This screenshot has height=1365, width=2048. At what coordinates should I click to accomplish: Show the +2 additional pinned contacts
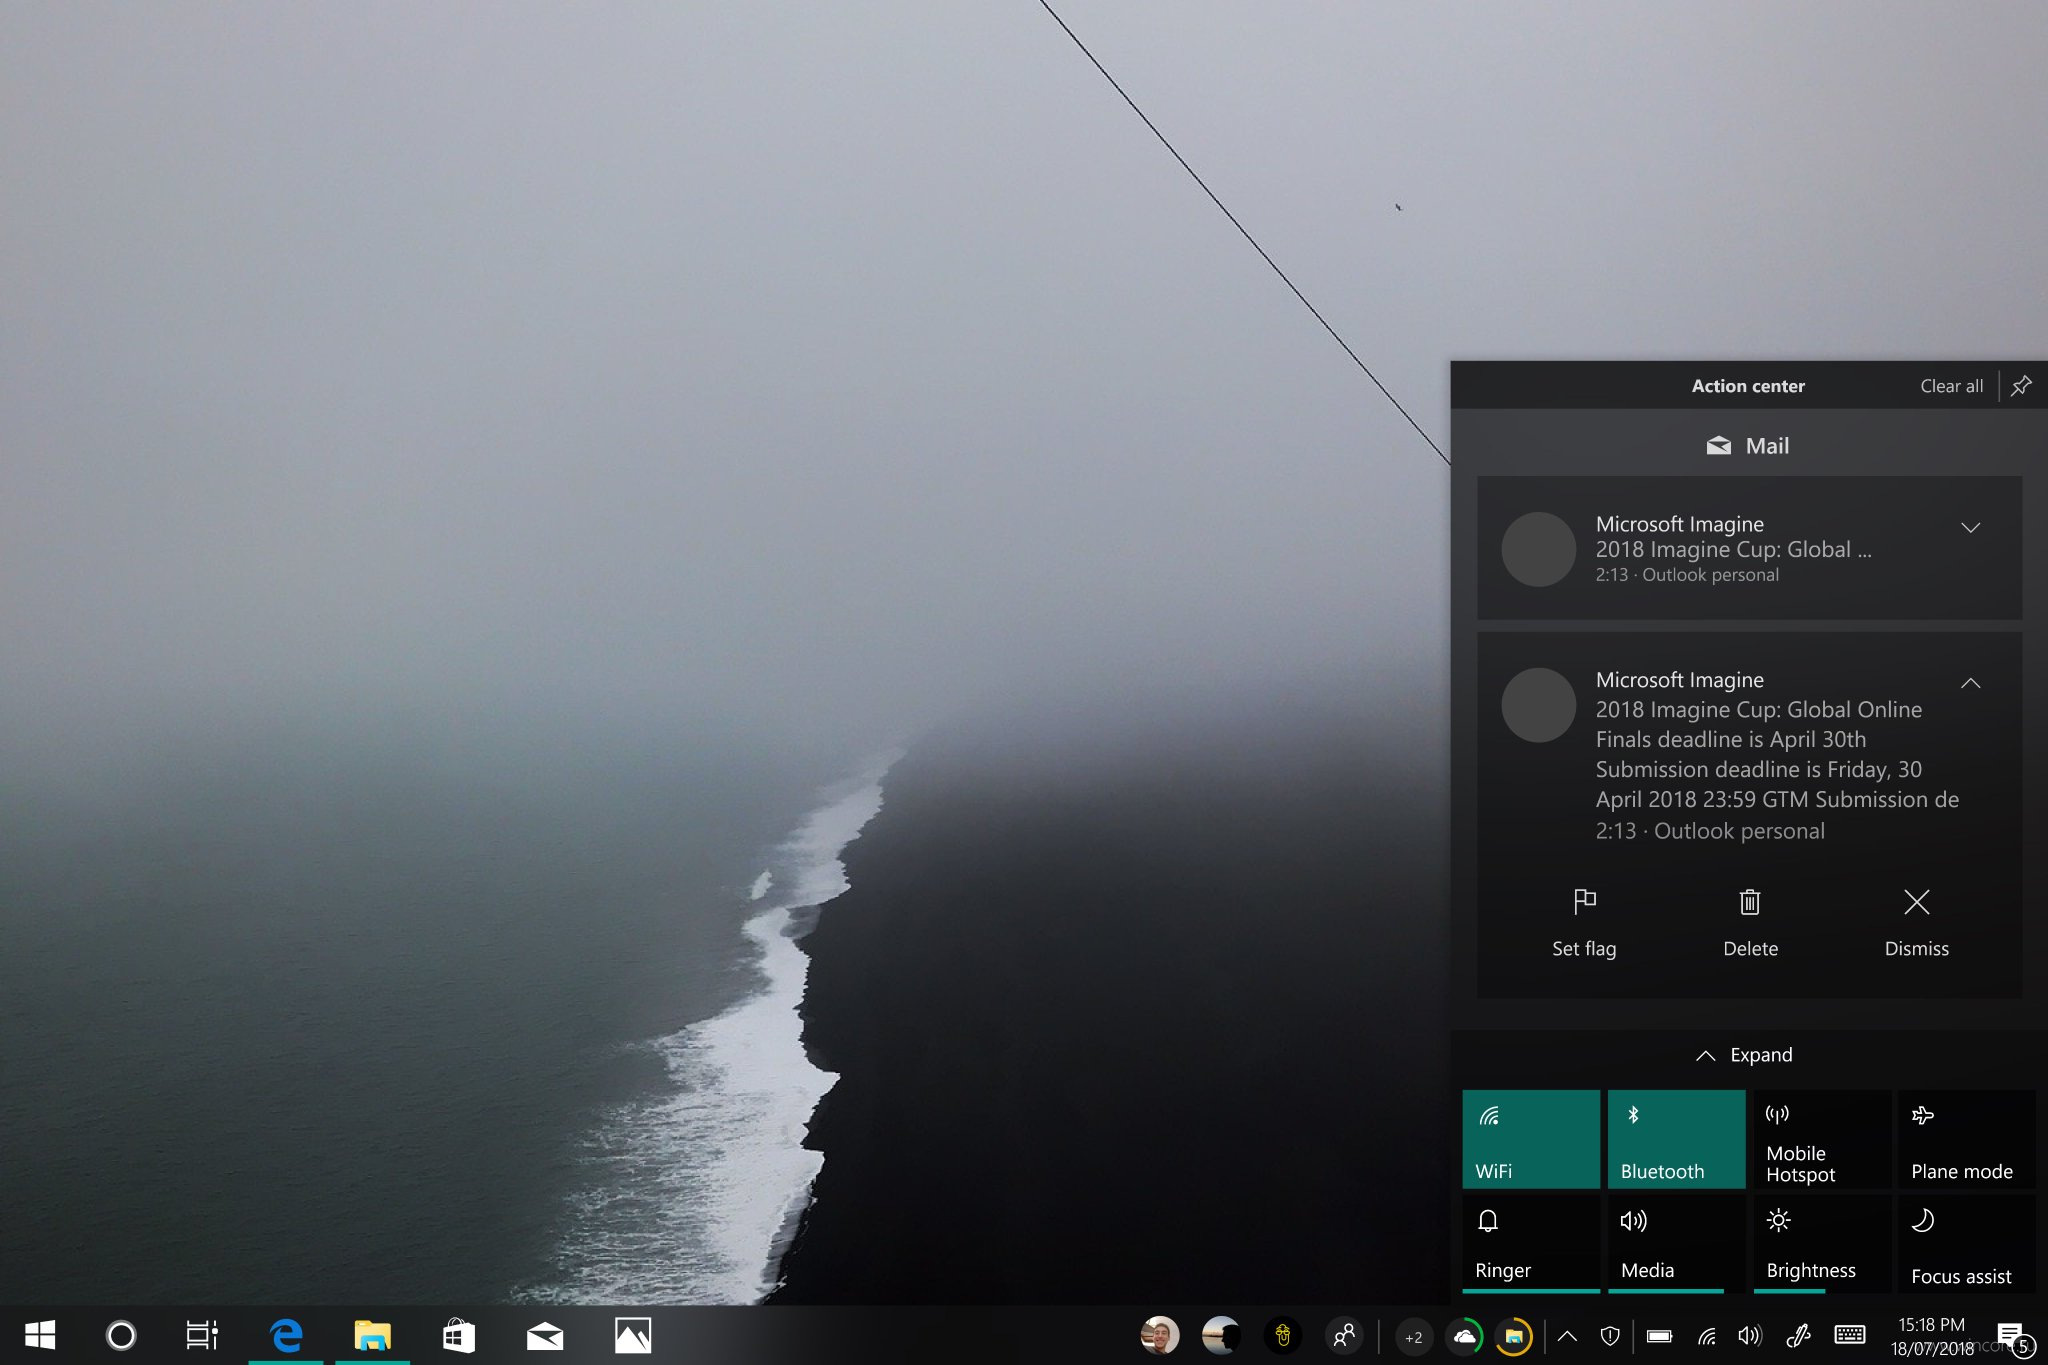[x=1413, y=1337]
